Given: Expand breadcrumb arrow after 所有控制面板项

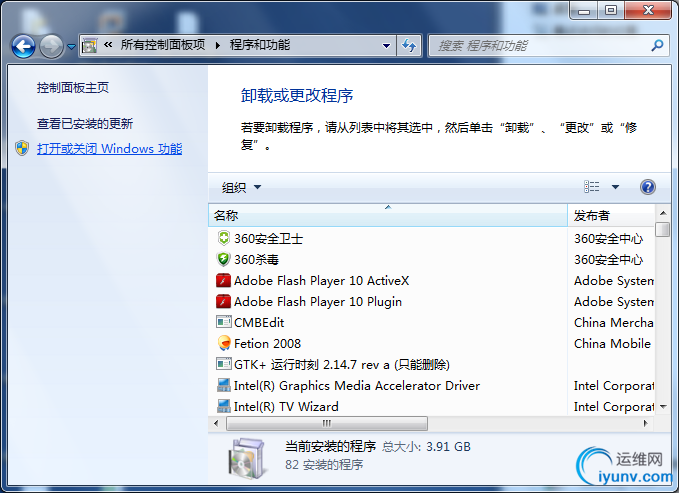Looking at the screenshot, I should pos(218,45).
